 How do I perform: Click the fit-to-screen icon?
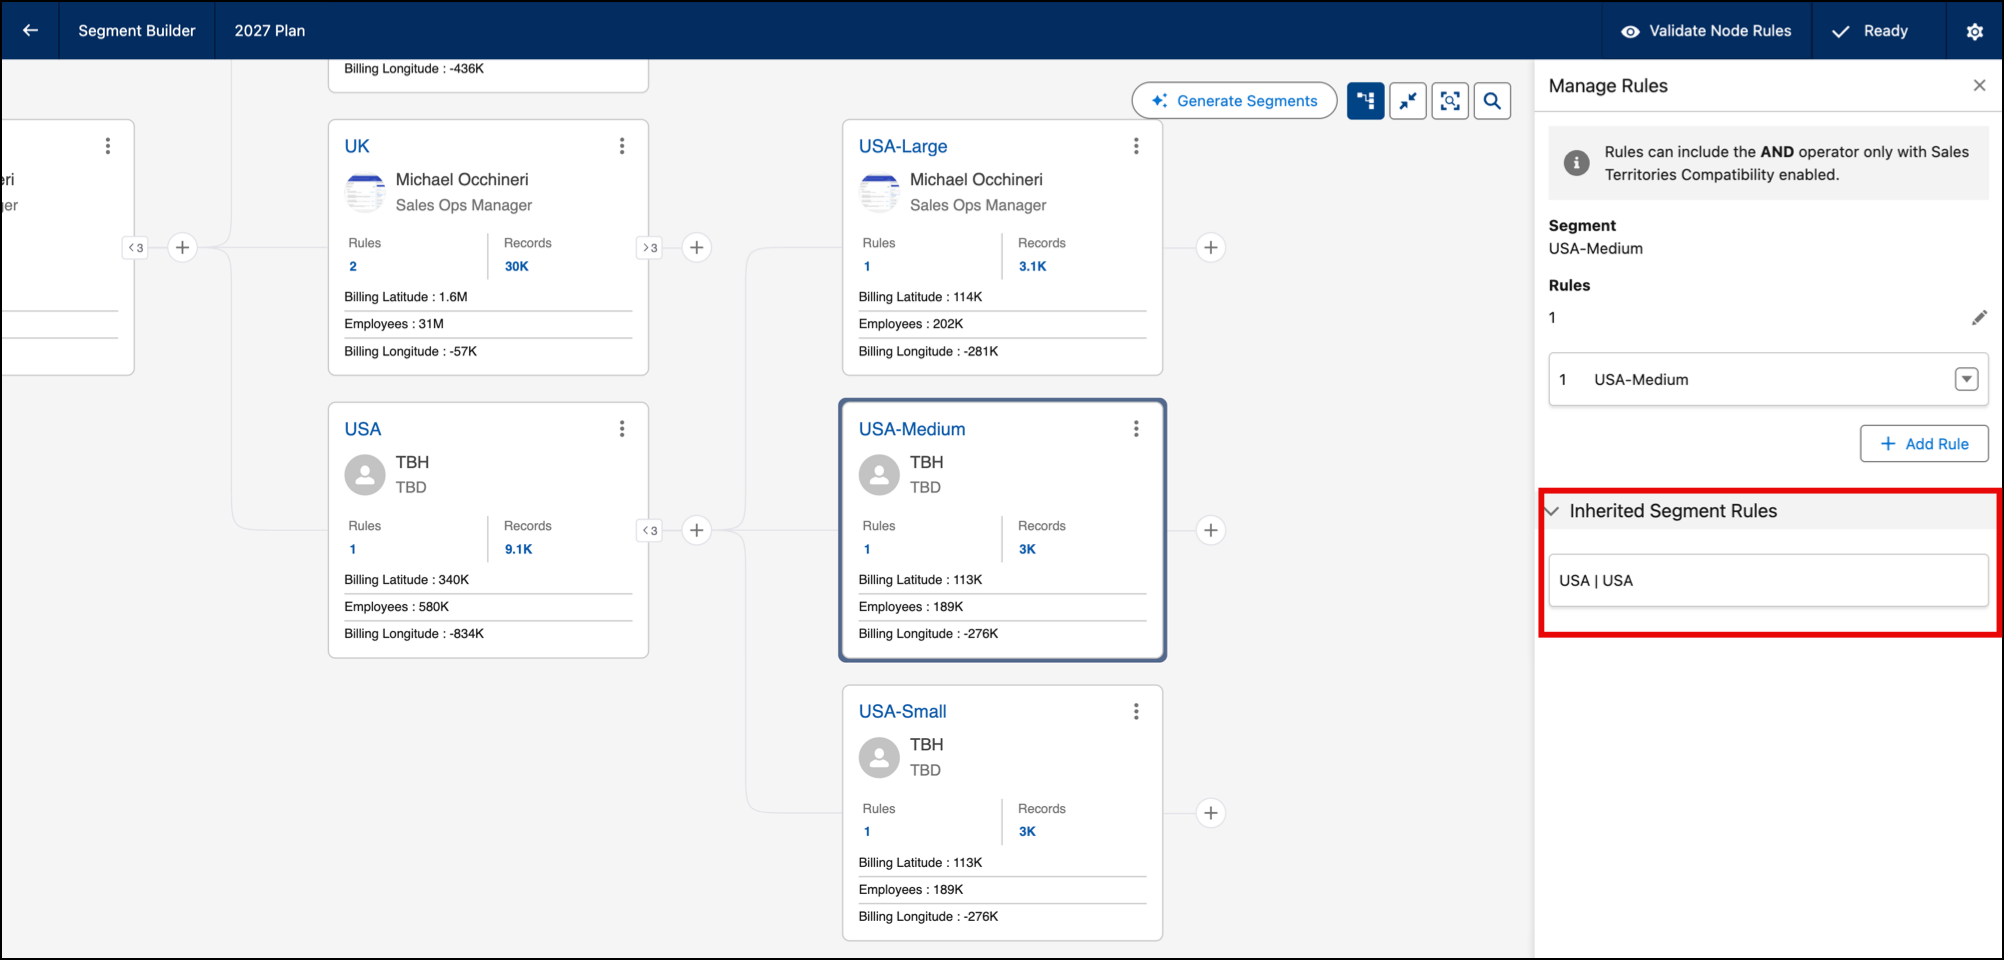[x=1450, y=101]
